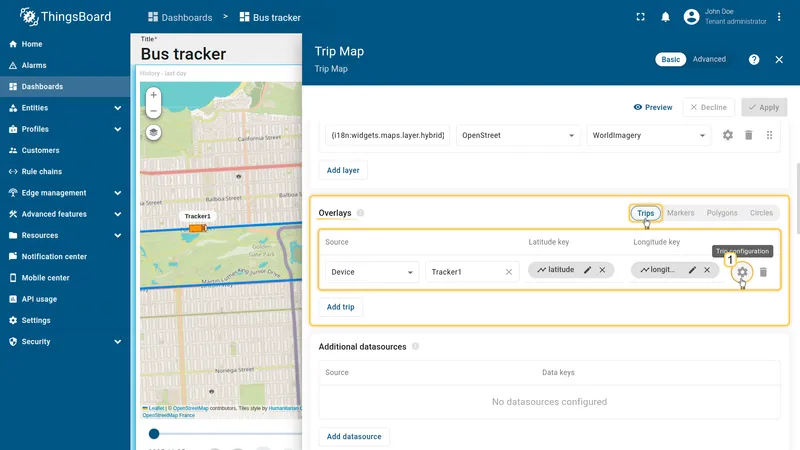Open the map layers control
The width and height of the screenshot is (800, 450).
click(x=153, y=133)
